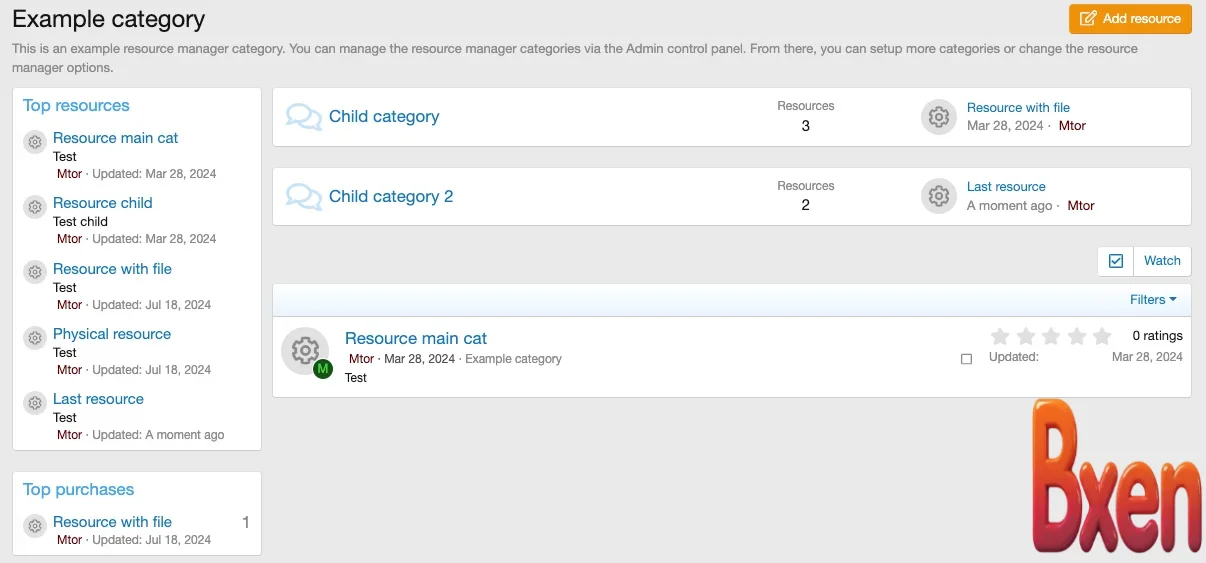Viewport: 1206px width, 563px height.
Task: Open the Child category 2 link
Action: 391,197
